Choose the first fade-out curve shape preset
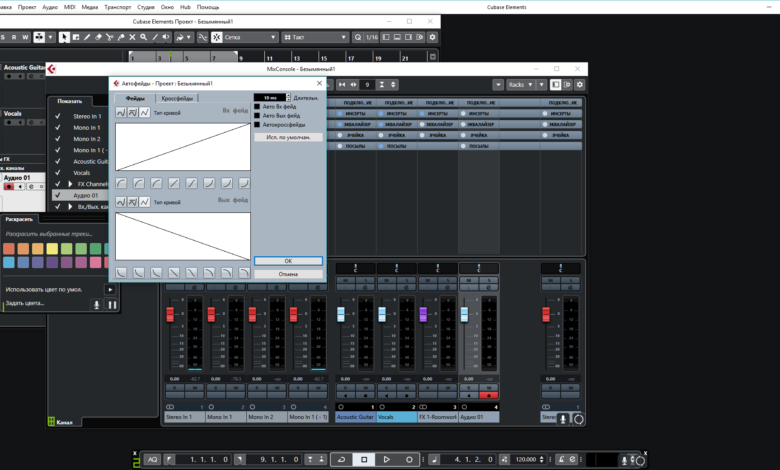The width and height of the screenshot is (780, 470). pyautogui.click(x=121, y=272)
